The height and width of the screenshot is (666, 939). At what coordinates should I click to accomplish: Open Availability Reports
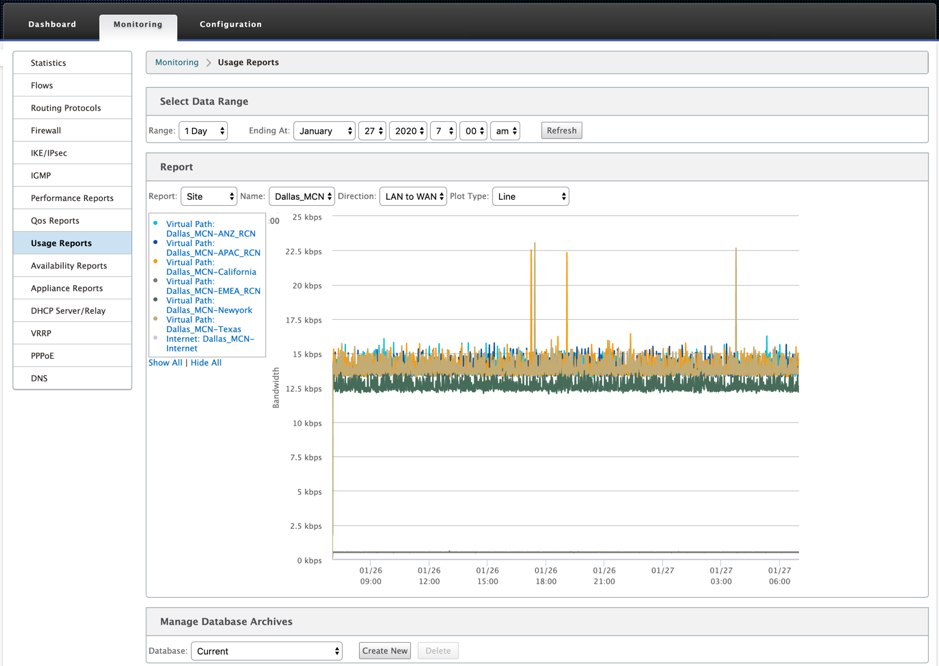pos(72,265)
